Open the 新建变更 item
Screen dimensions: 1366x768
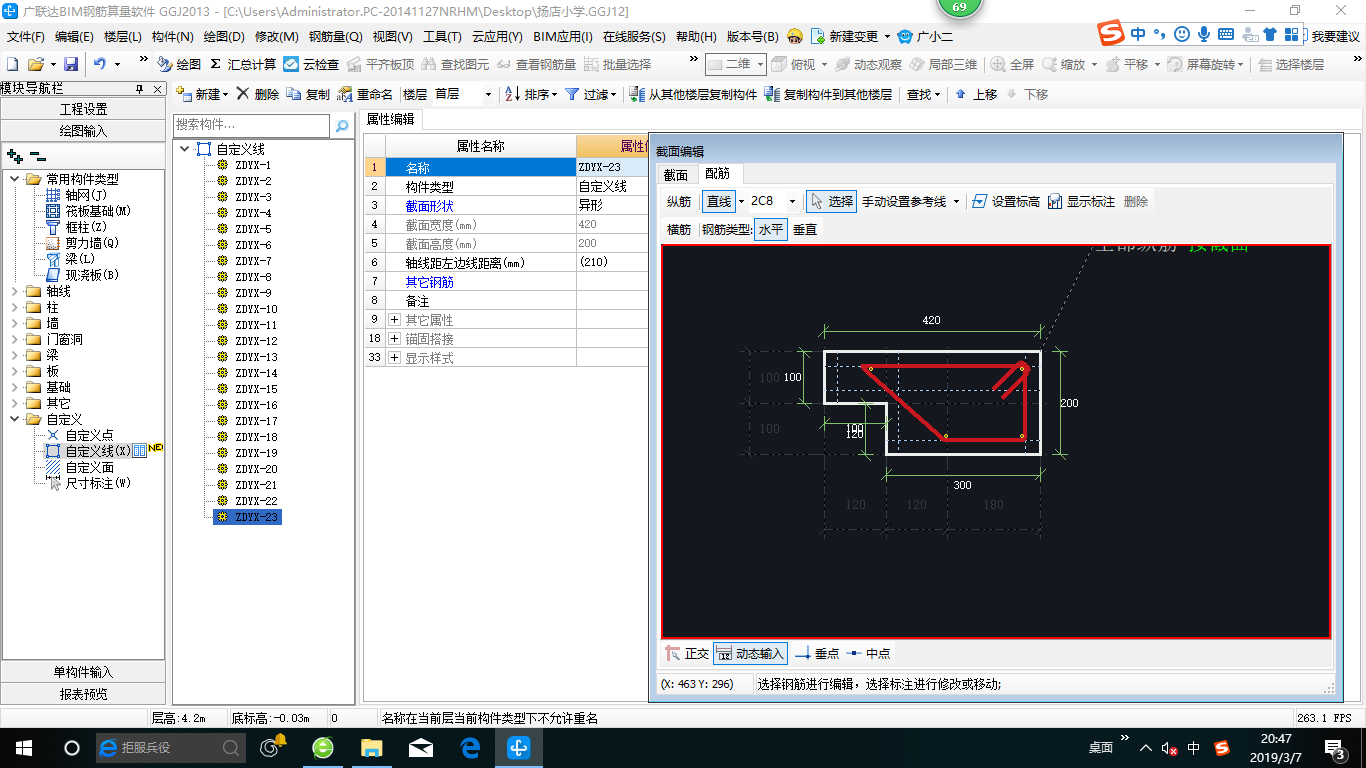pyautogui.click(x=849, y=37)
